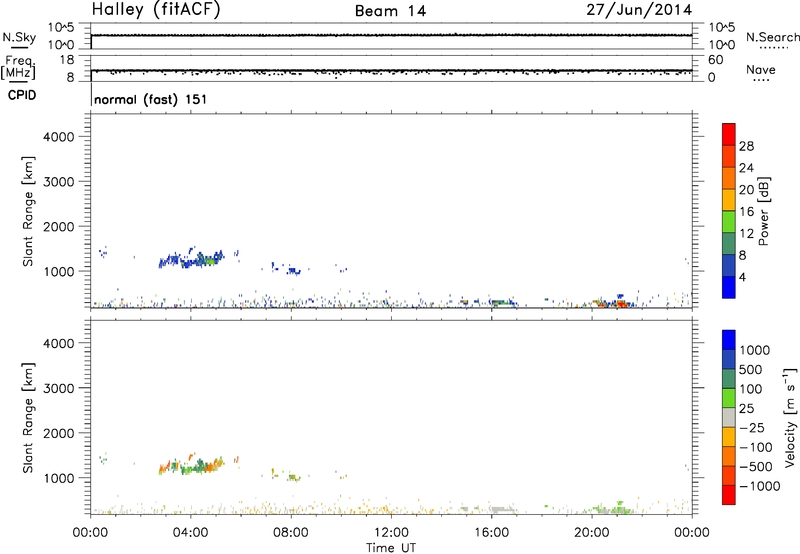The width and height of the screenshot is (800, 554).
Task: Click the 04:00 scatter cluster in the power panel
Action: click(x=191, y=259)
